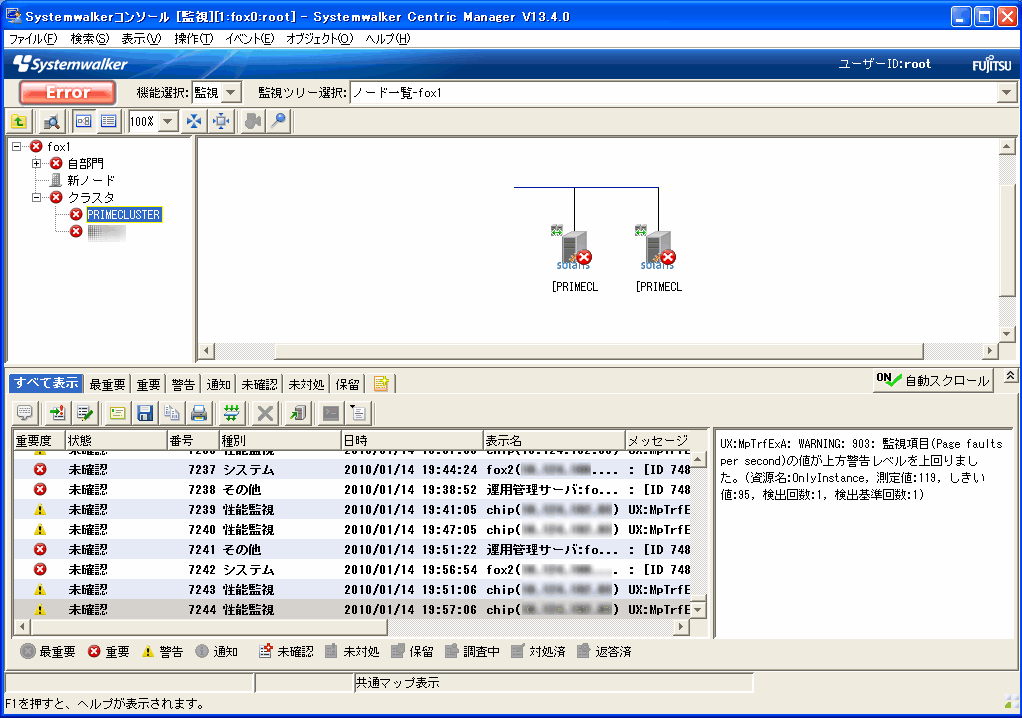Expand the 自部門 tree node
Image resolution: width=1022 pixels, height=718 pixels.
click(36, 164)
